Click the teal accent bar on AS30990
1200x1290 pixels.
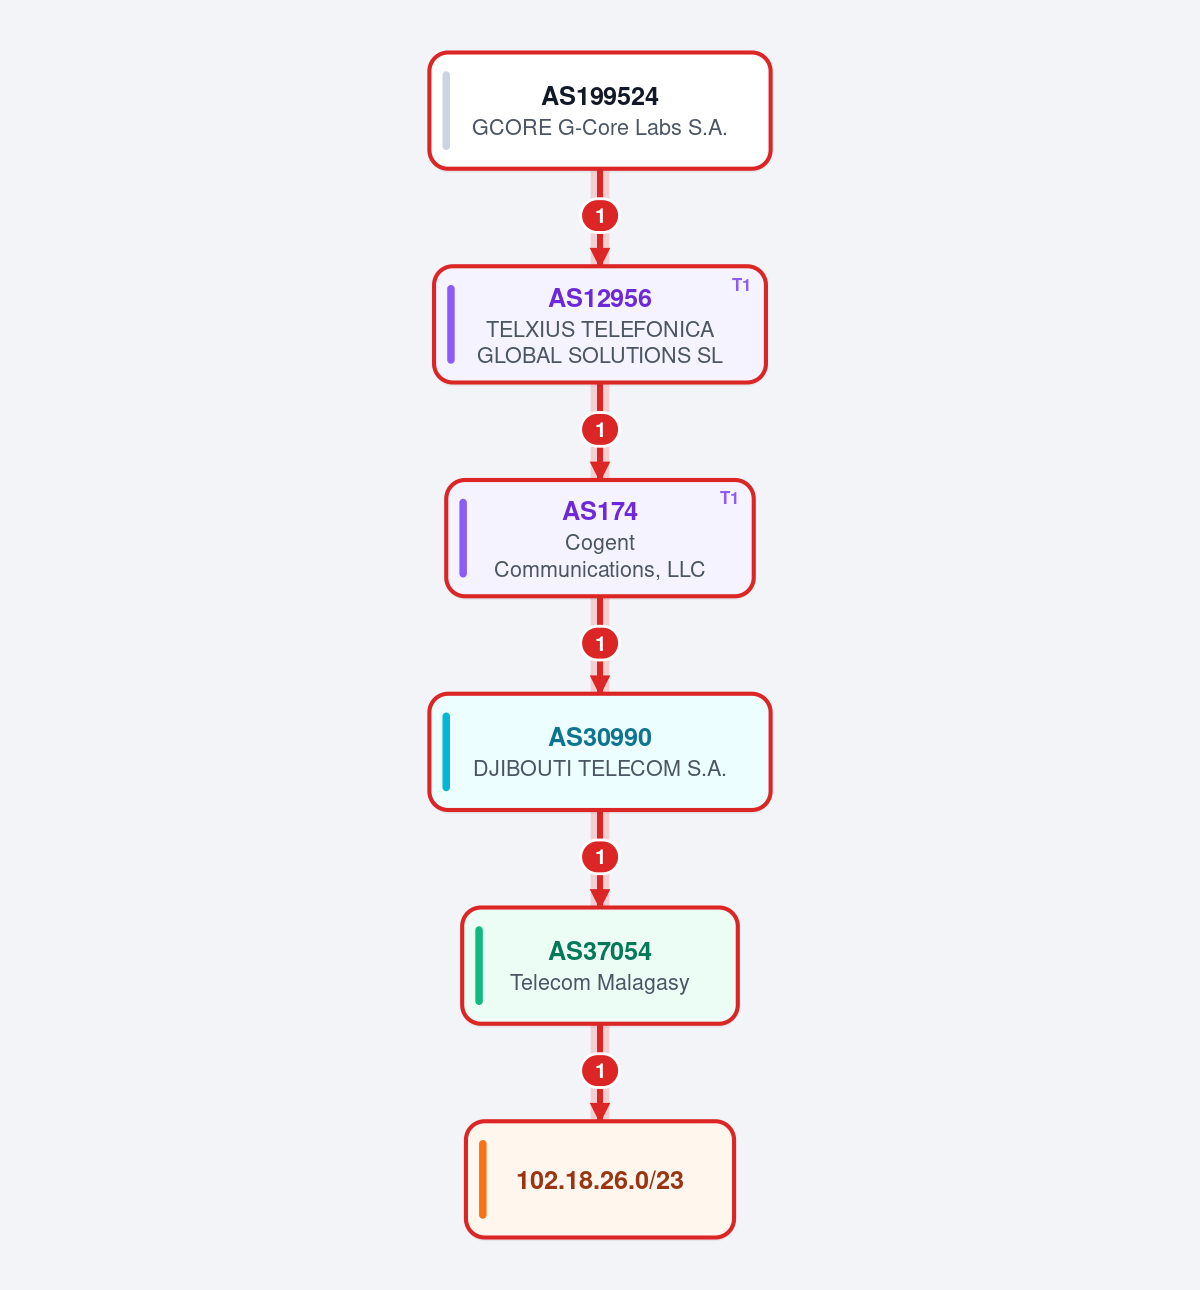[x=446, y=752]
